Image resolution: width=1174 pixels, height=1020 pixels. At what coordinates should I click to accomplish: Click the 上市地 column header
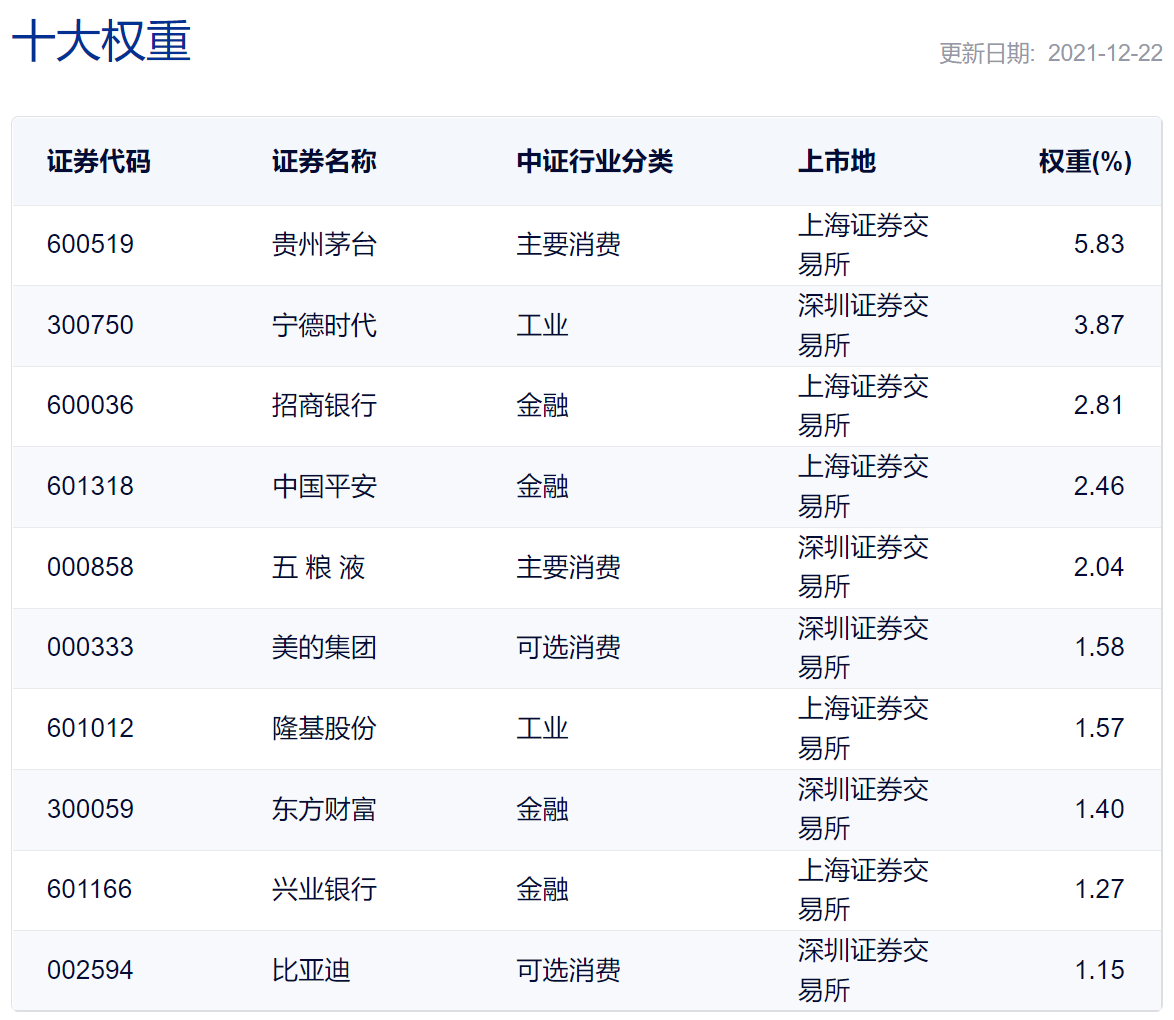tap(836, 162)
